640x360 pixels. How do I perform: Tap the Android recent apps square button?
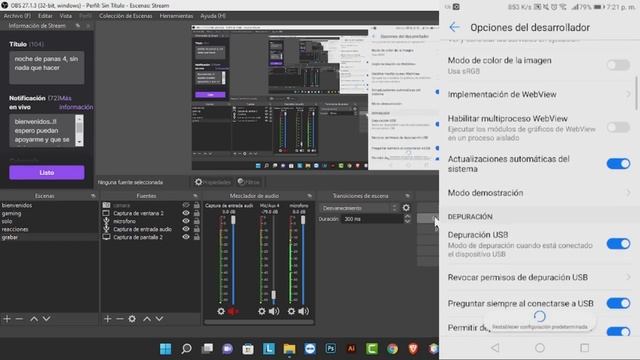(x=584, y=347)
